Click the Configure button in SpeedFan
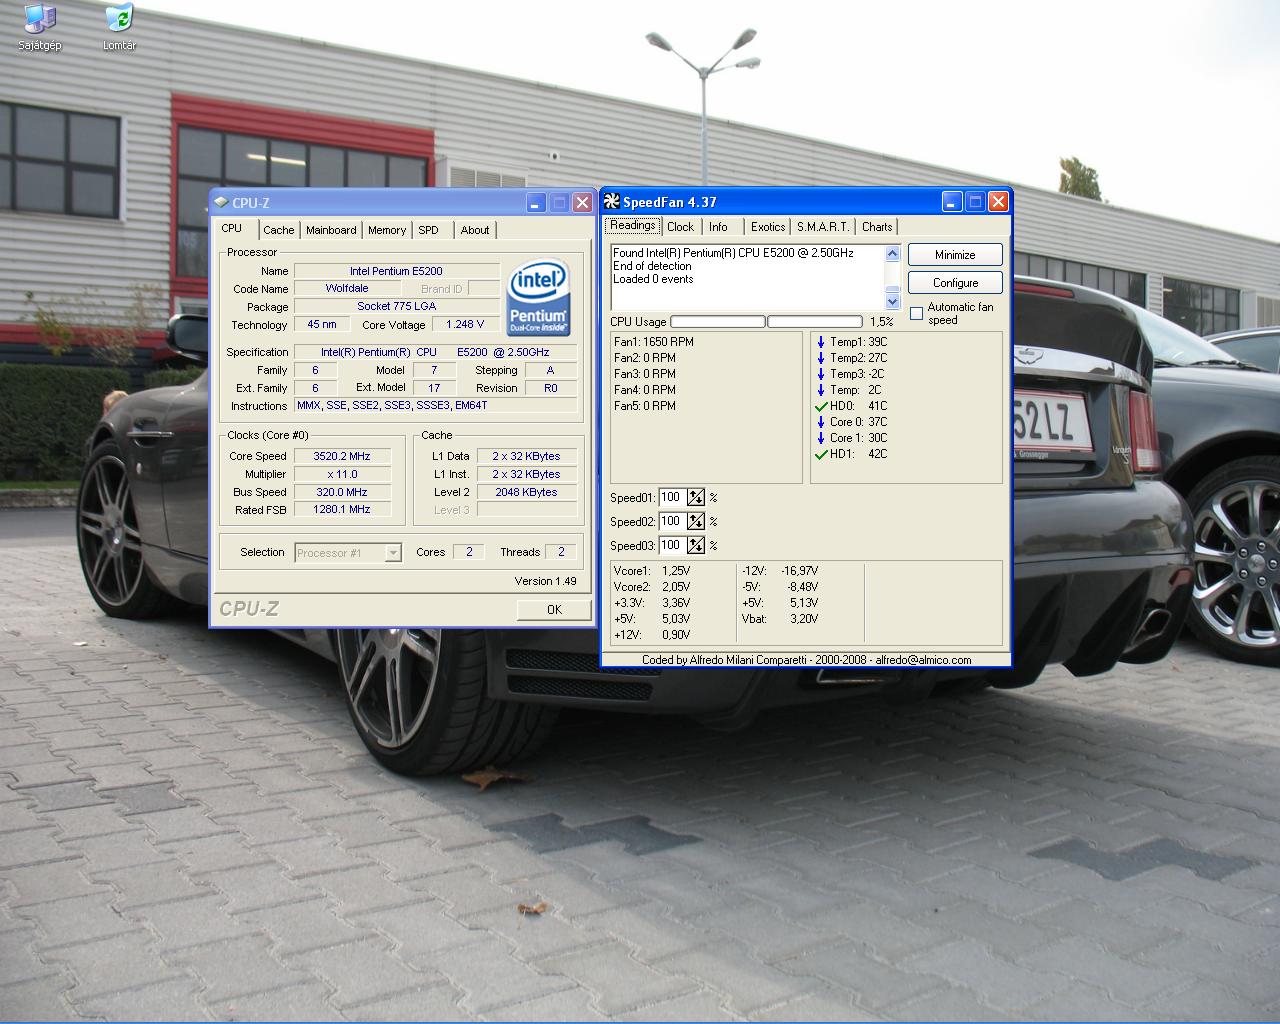This screenshot has width=1280, height=1024. pyautogui.click(x=955, y=283)
